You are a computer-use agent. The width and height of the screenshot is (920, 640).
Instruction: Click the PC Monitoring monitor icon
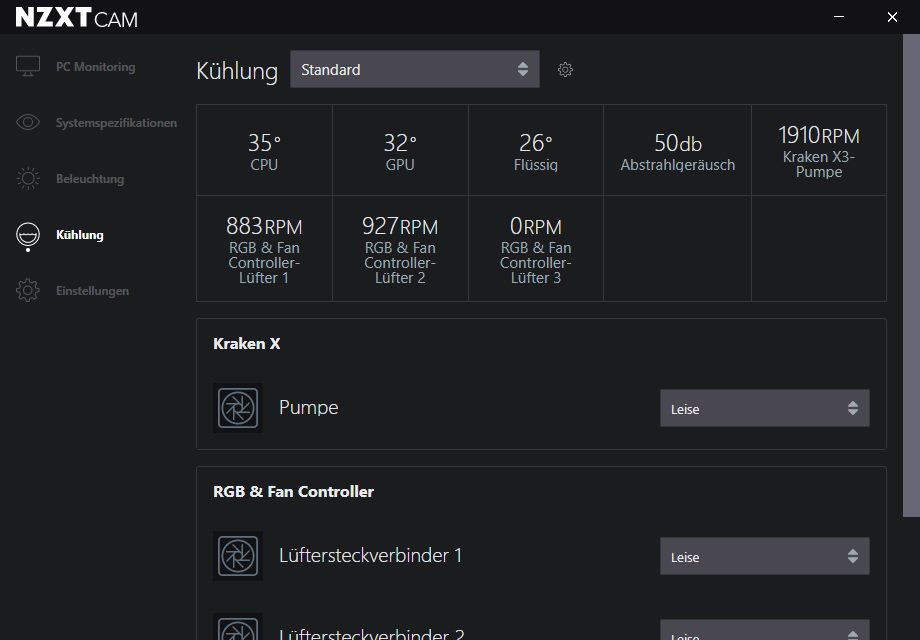pos(28,67)
